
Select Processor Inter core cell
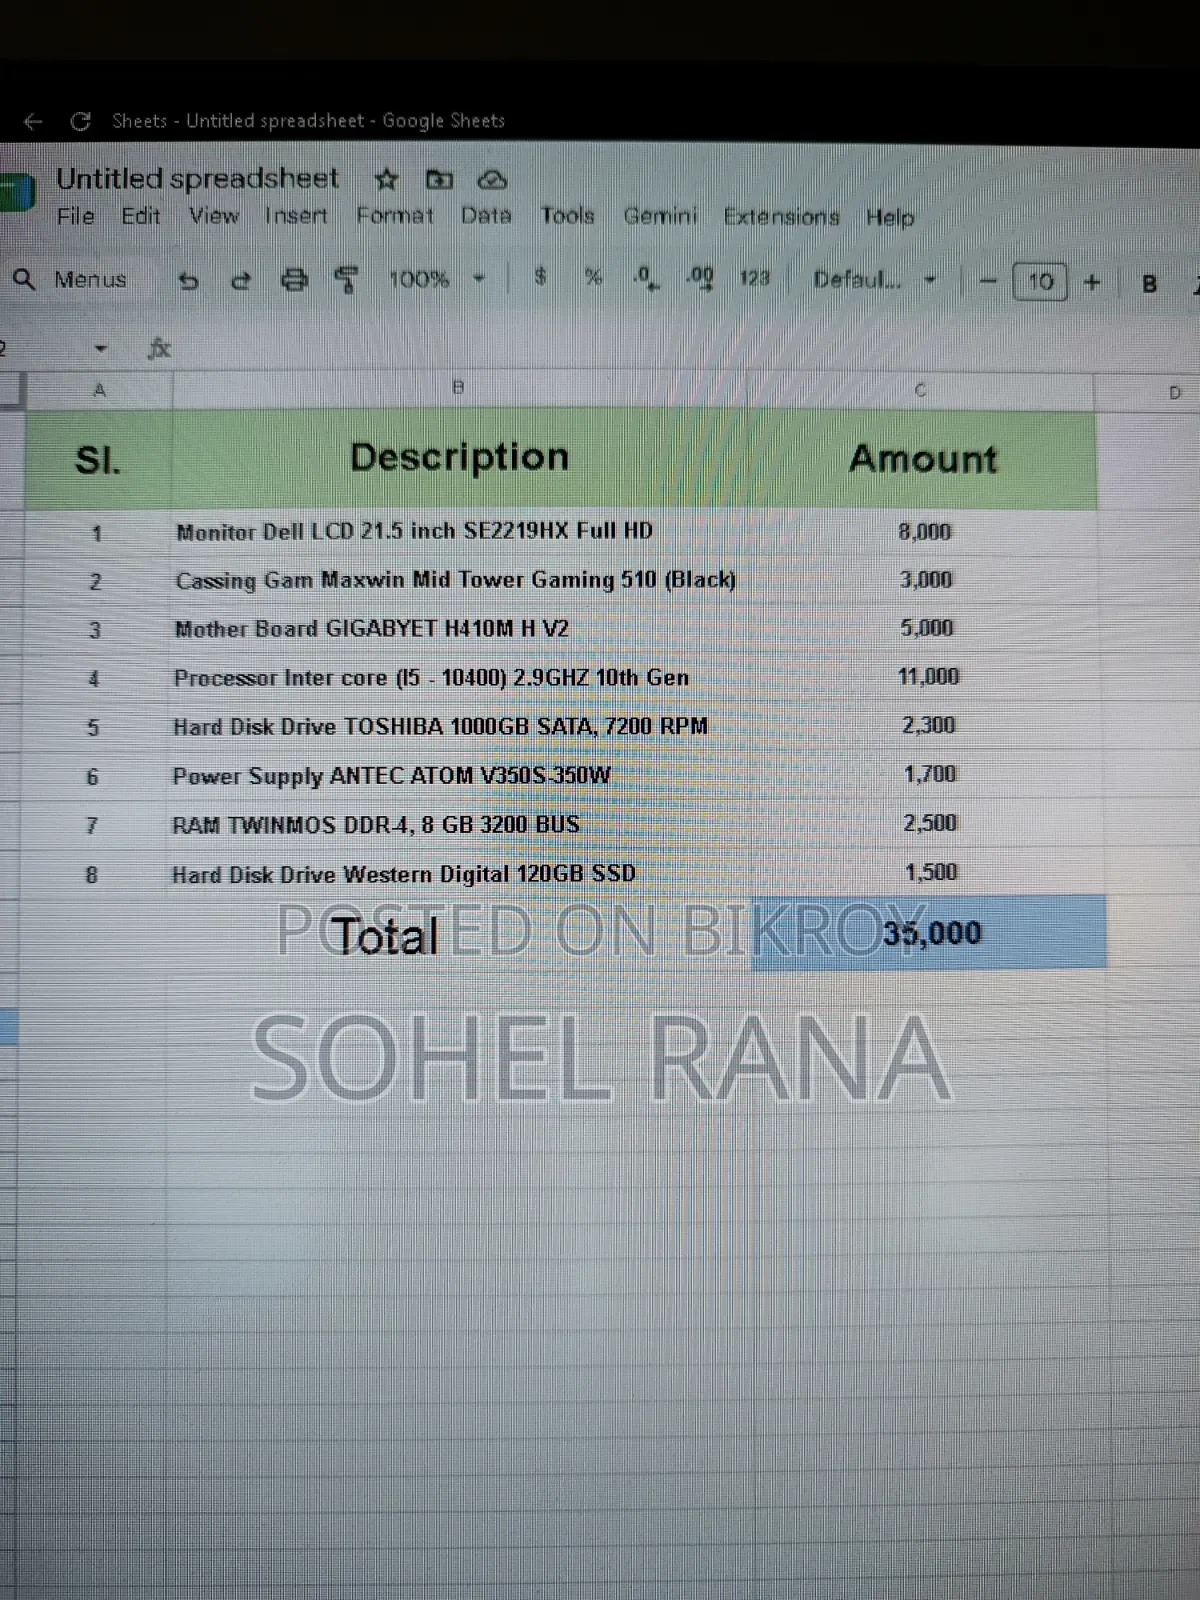pos(458,678)
